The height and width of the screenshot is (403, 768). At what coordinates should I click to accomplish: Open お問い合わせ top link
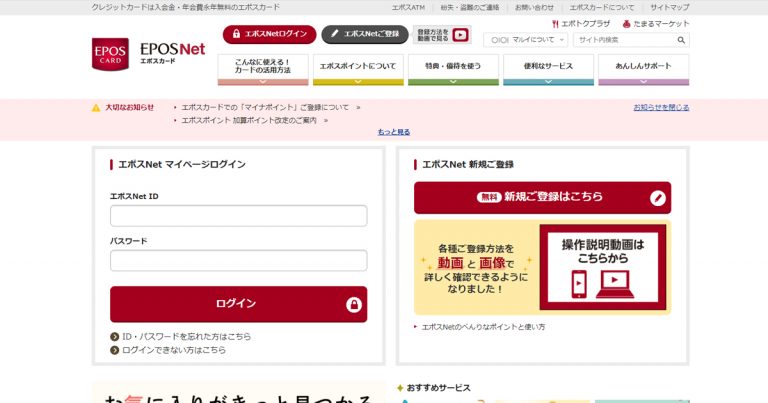534,7
